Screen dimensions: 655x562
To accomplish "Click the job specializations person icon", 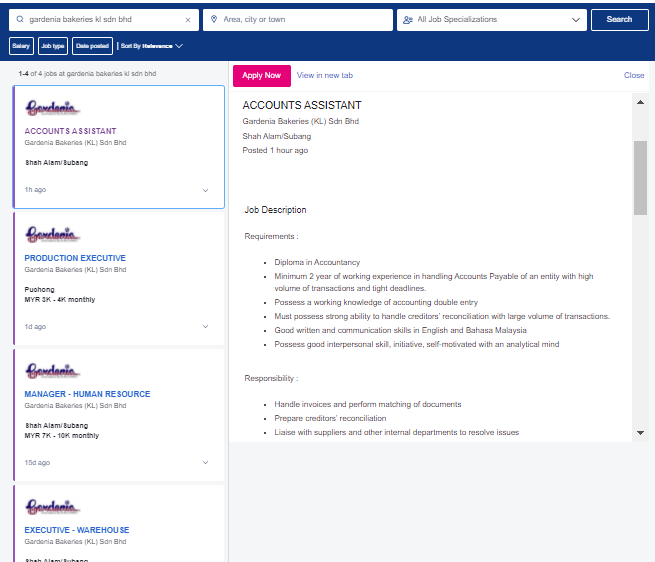I will pyautogui.click(x=408, y=20).
